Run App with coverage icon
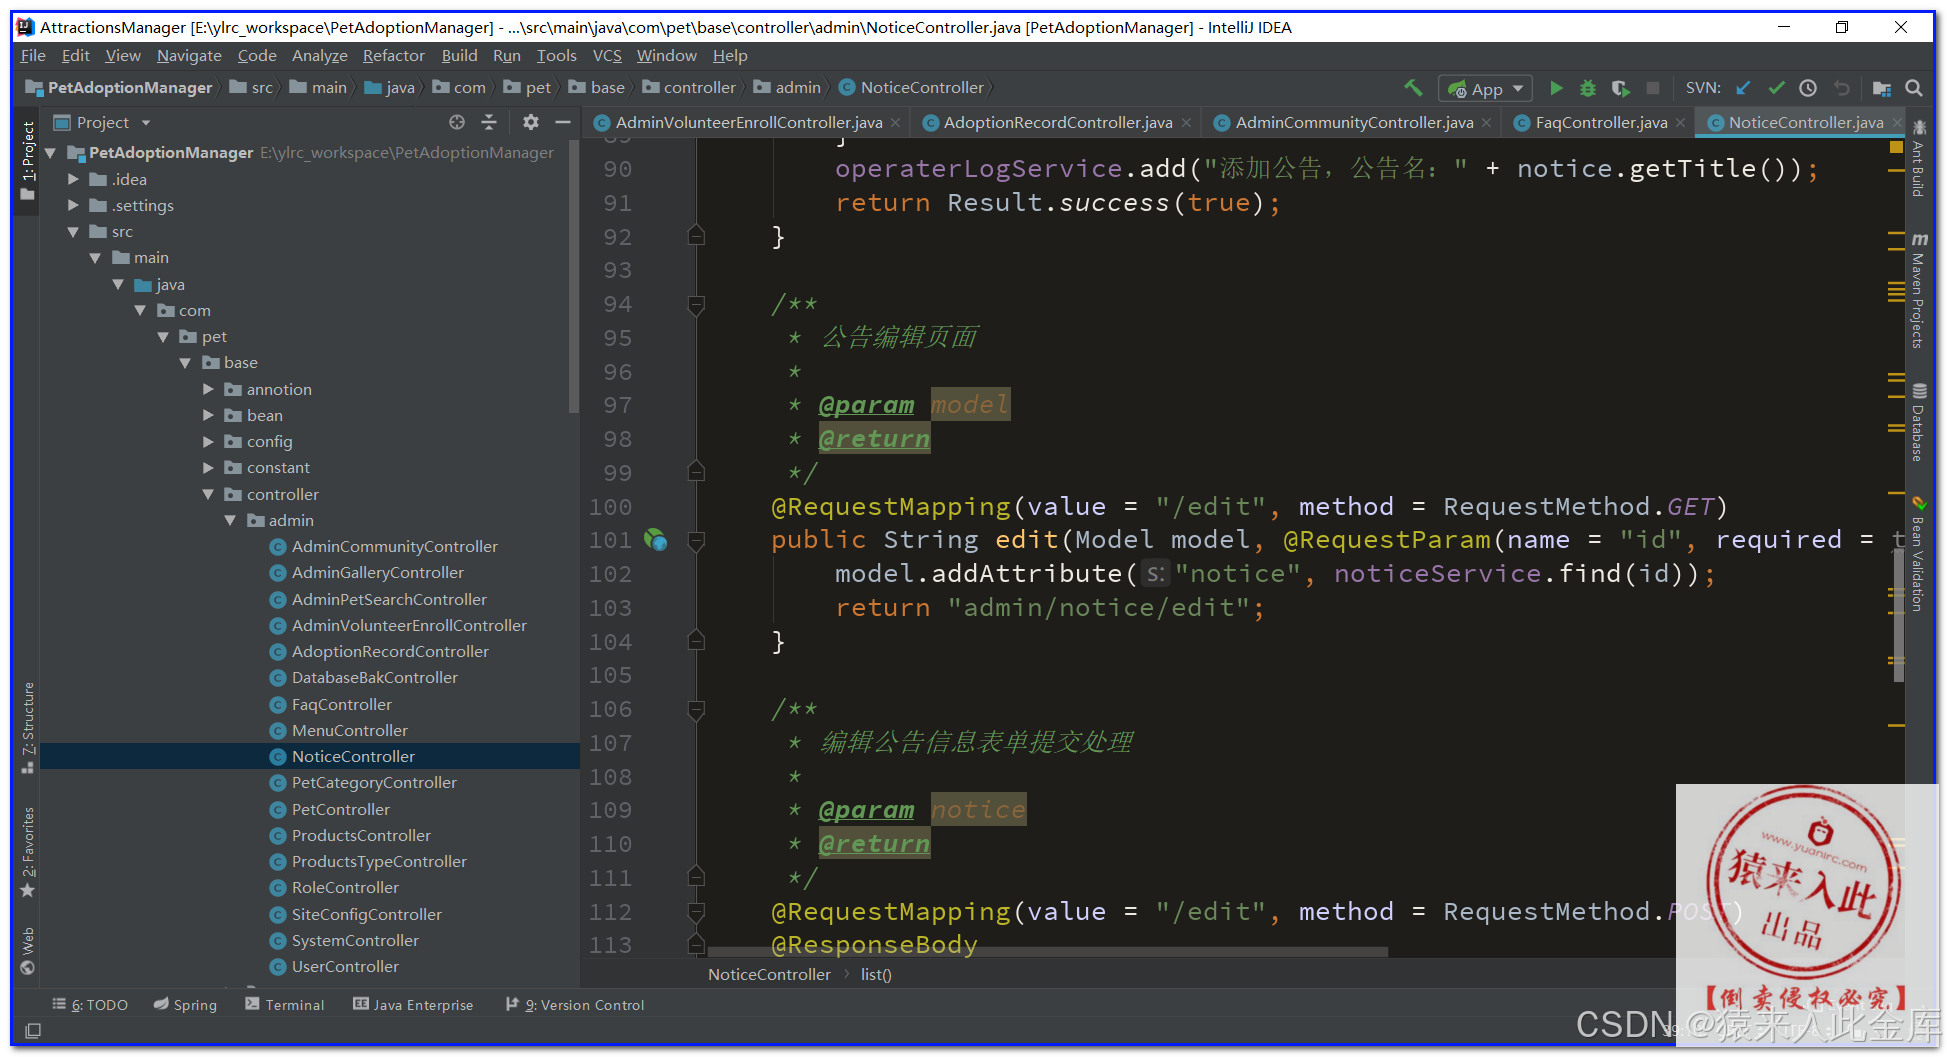This screenshot has height=1057, width=1947. click(x=1621, y=88)
